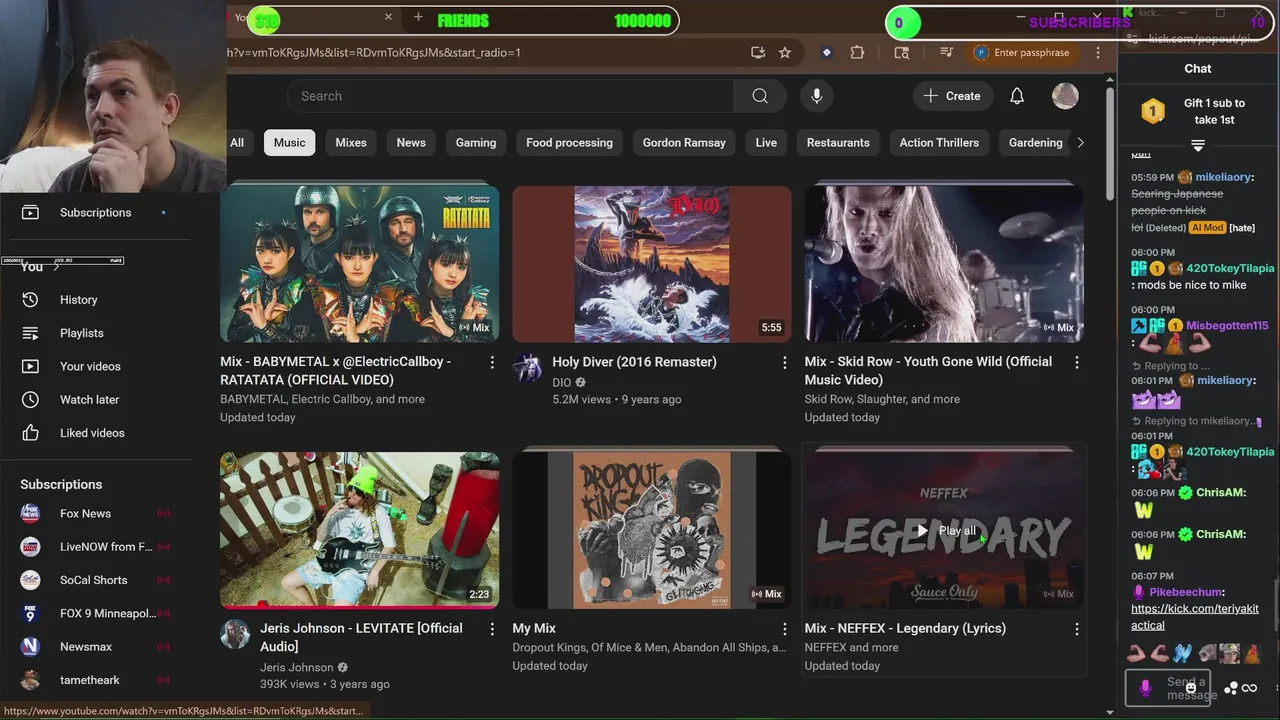Select the Mixes category chip

pyautogui.click(x=351, y=143)
